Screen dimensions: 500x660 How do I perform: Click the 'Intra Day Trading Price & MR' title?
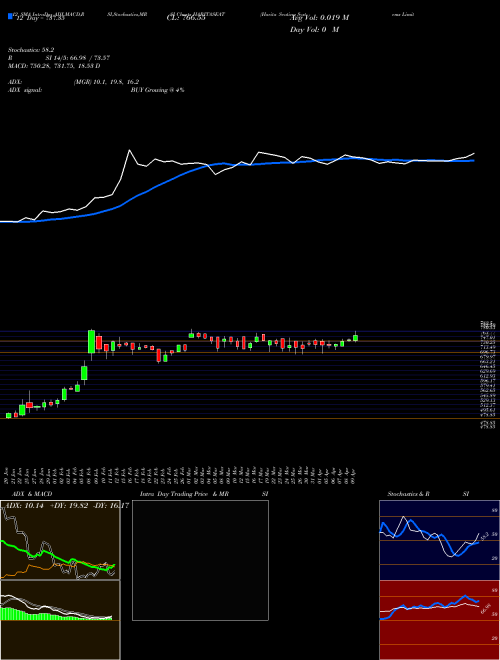pos(184,494)
